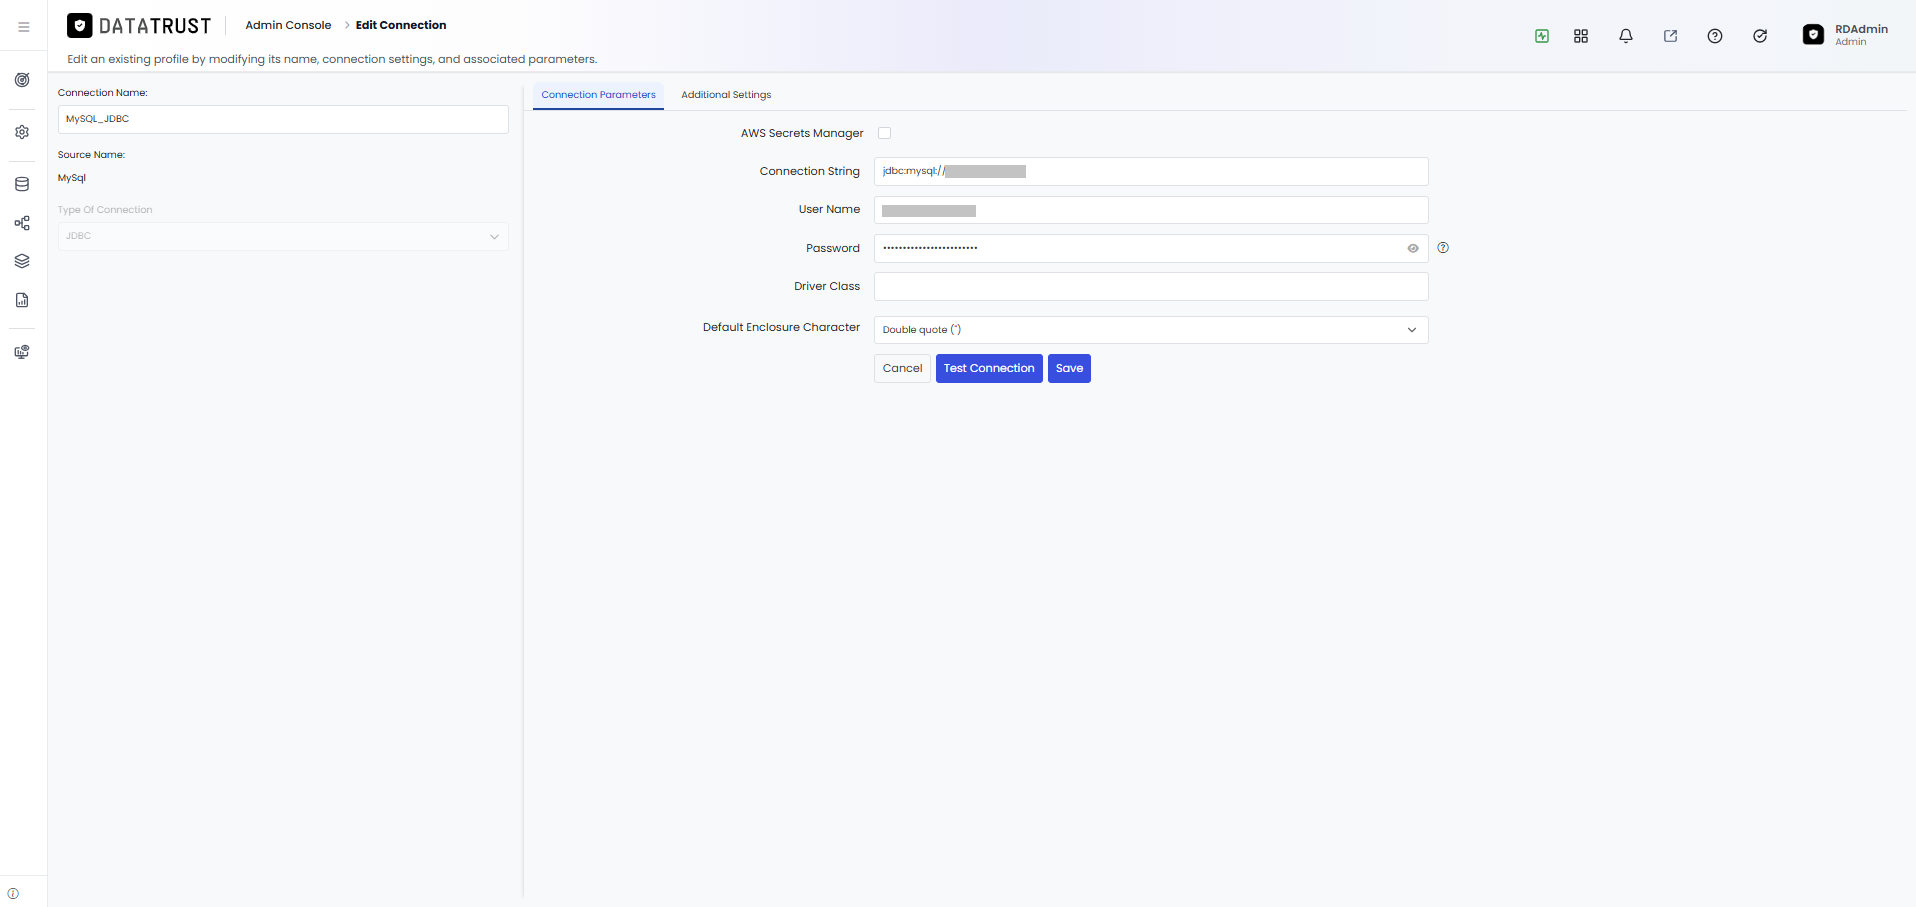Open the report document icon in the sidebar
Screen dimensions: 1916x907
click(x=22, y=300)
